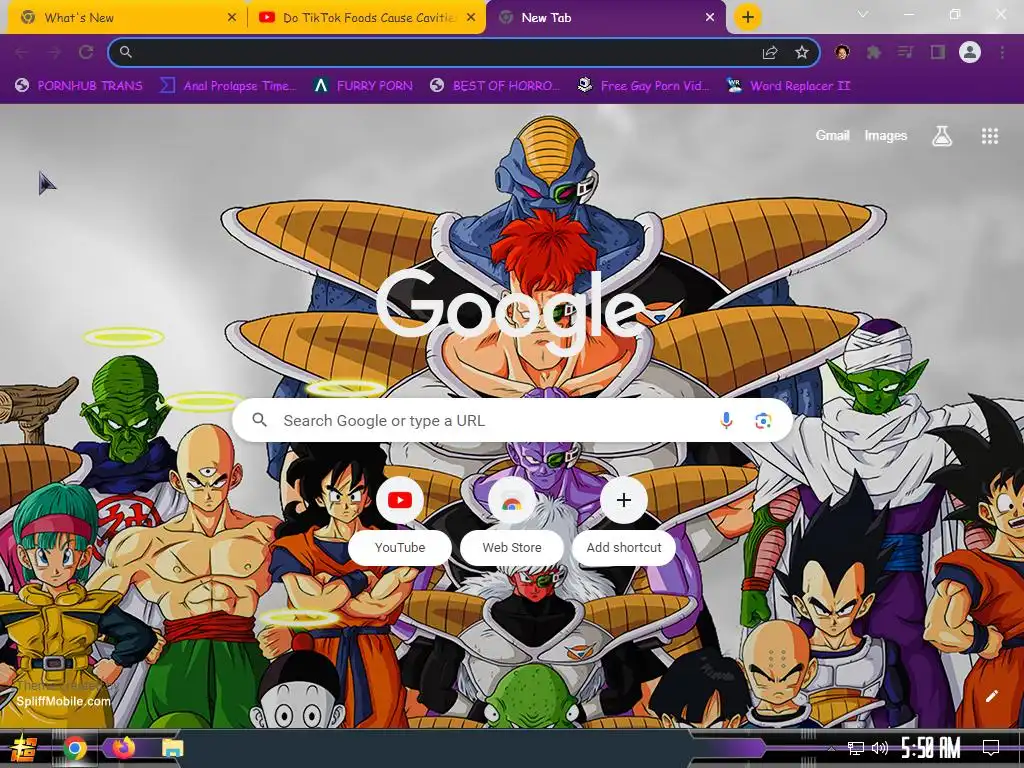Open the volume tray icon

pyautogui.click(x=880, y=748)
